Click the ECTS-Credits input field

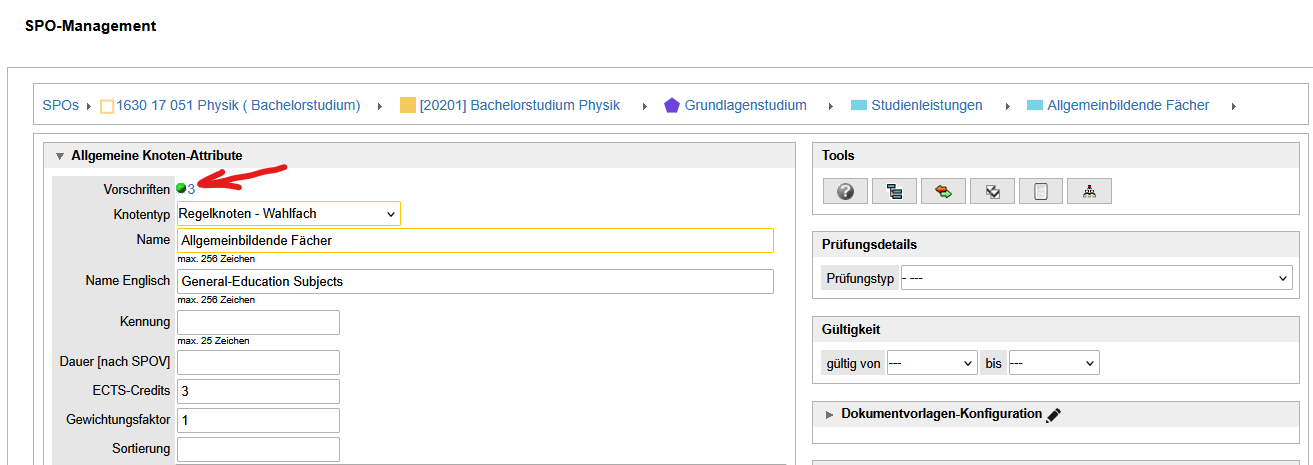(x=258, y=391)
